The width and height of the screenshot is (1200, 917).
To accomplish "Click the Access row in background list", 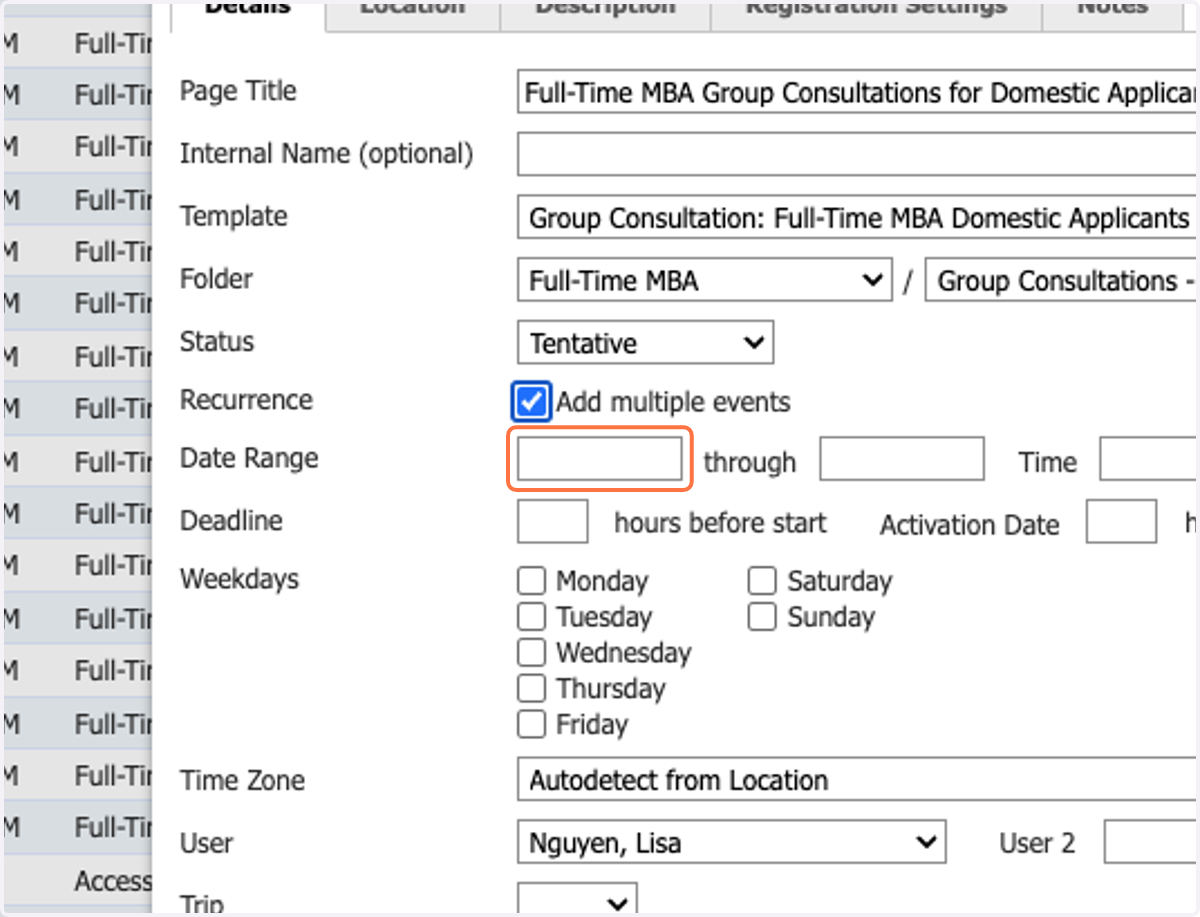I will (x=78, y=880).
